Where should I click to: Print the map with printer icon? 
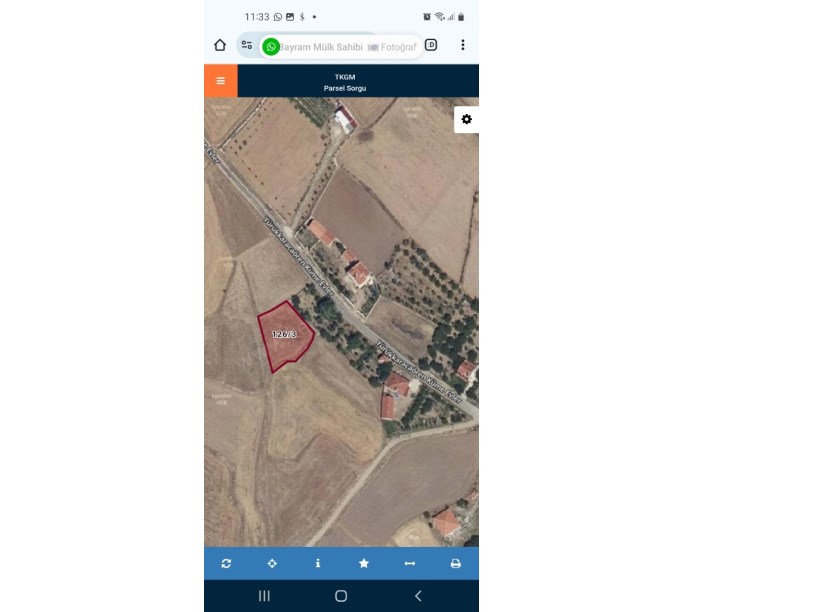(455, 564)
